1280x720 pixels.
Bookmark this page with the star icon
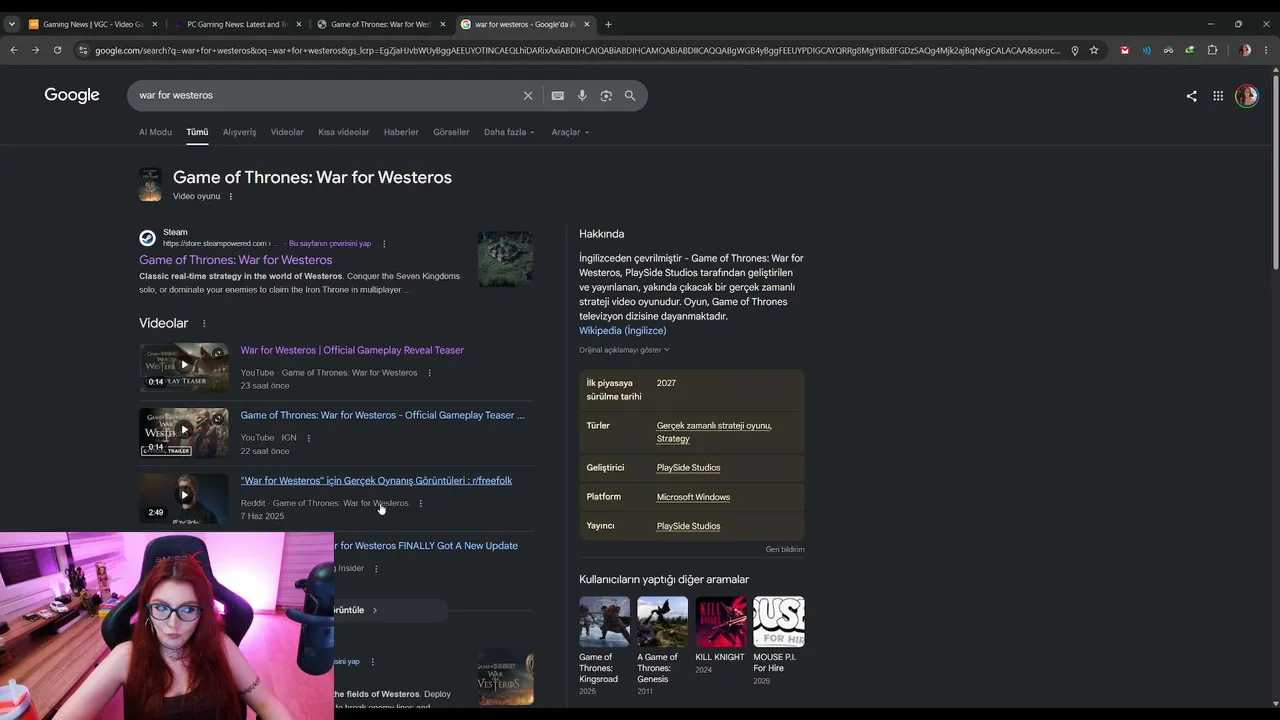pyautogui.click(x=1094, y=50)
